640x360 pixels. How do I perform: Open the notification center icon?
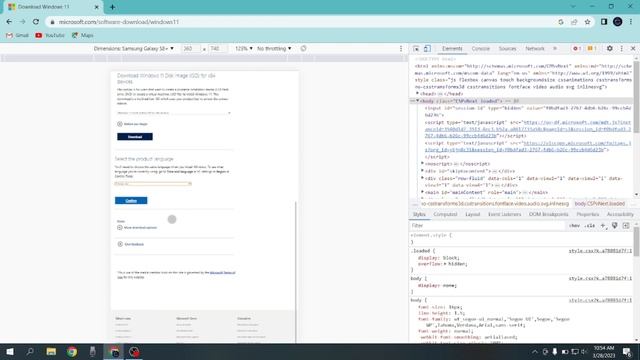[x=627, y=351]
